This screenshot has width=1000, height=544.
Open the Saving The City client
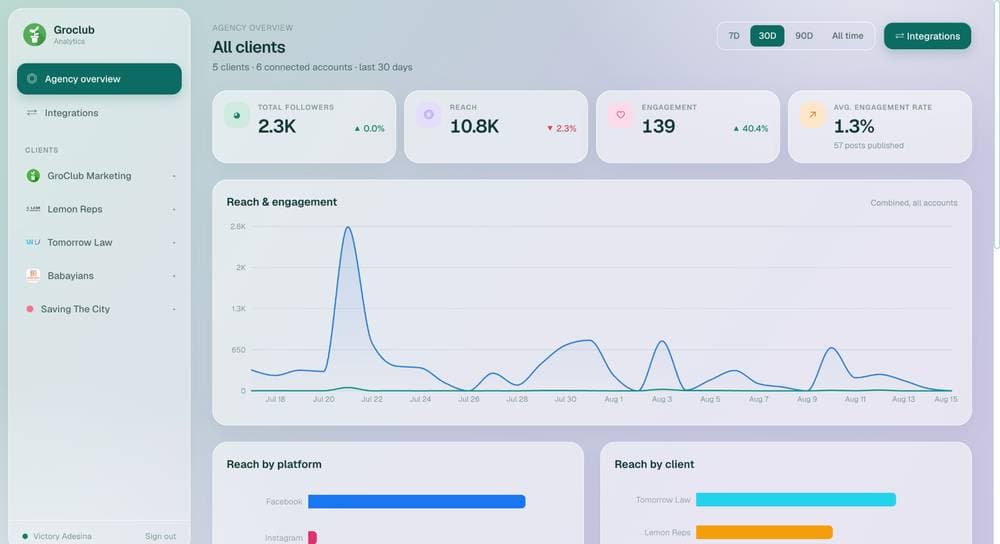(x=99, y=309)
